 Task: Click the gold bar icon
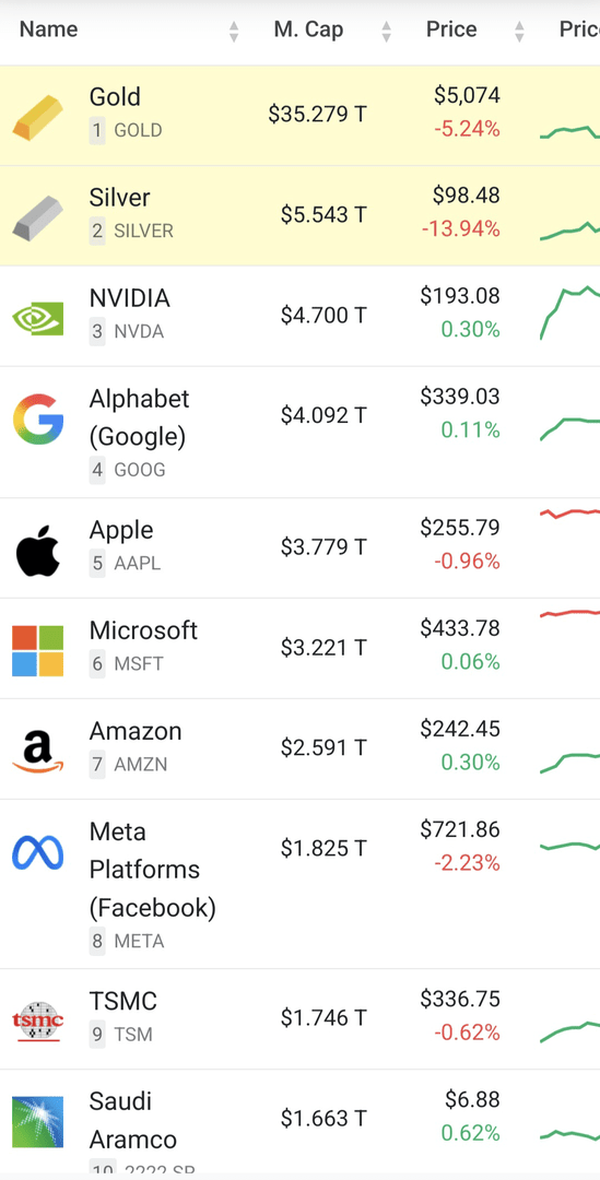pyautogui.click(x=38, y=116)
